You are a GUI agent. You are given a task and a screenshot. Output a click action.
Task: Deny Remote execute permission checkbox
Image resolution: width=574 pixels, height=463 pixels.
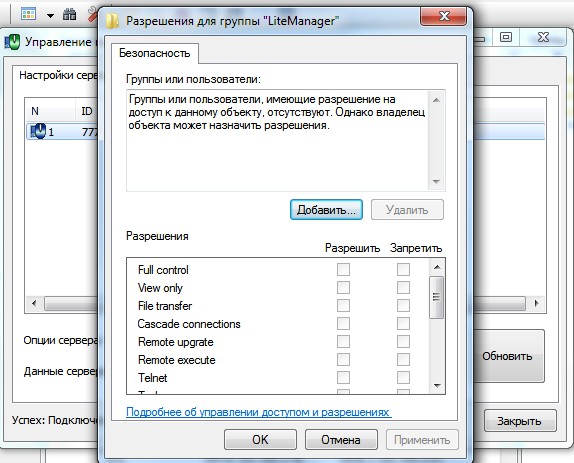(x=403, y=359)
